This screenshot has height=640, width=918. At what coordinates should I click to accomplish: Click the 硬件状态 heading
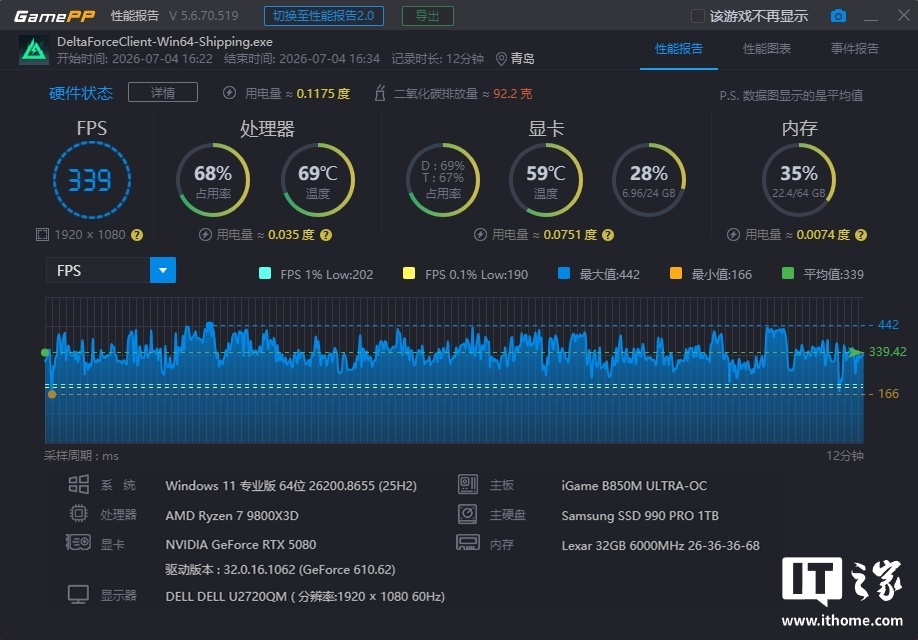(x=81, y=93)
